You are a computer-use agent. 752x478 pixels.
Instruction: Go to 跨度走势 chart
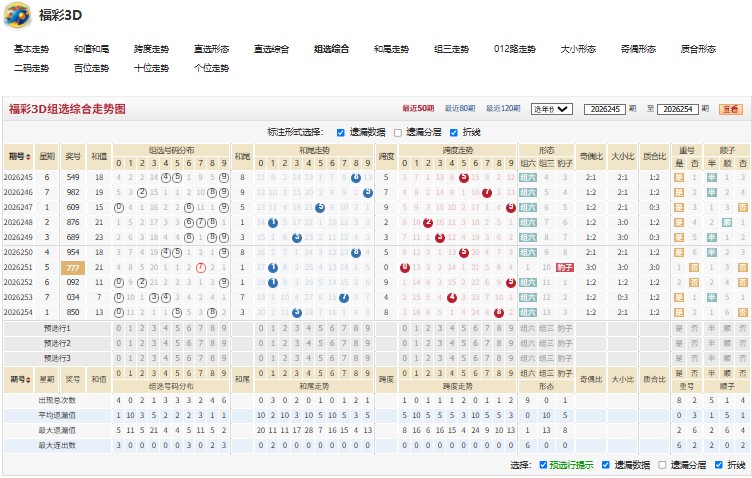151,49
